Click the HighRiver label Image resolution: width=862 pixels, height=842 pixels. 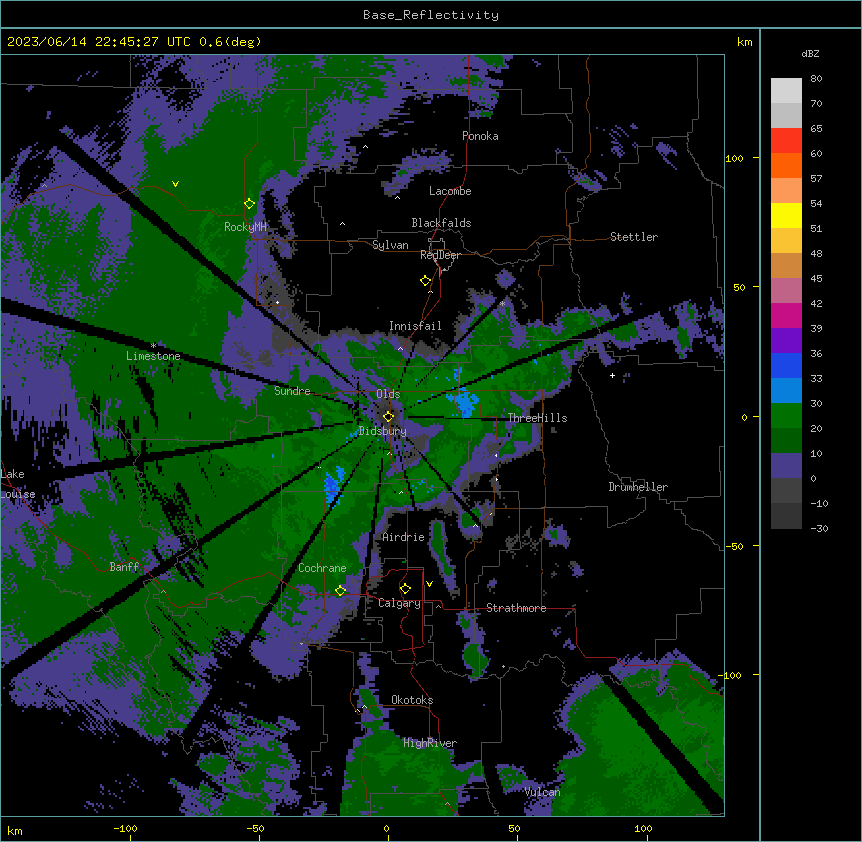pyautogui.click(x=430, y=743)
